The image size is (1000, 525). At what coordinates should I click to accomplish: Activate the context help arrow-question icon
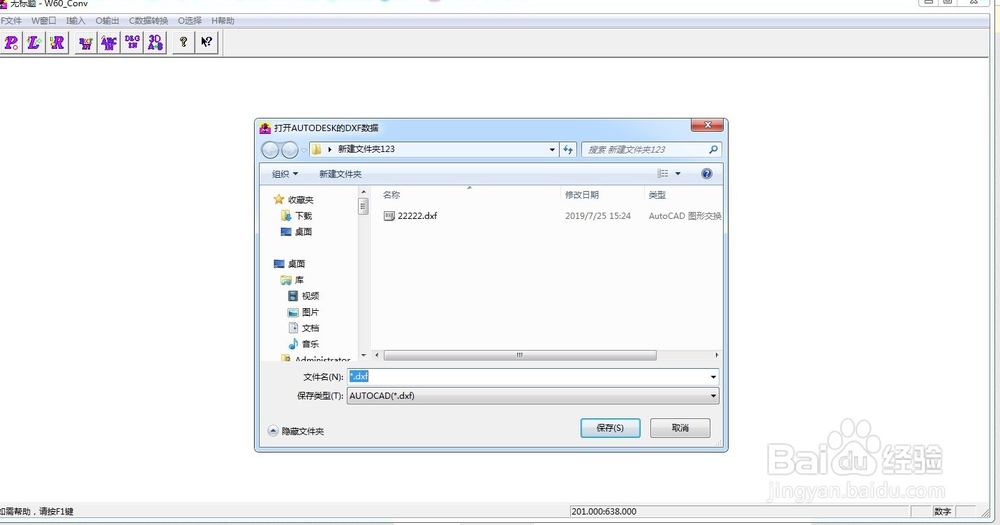click(x=207, y=43)
